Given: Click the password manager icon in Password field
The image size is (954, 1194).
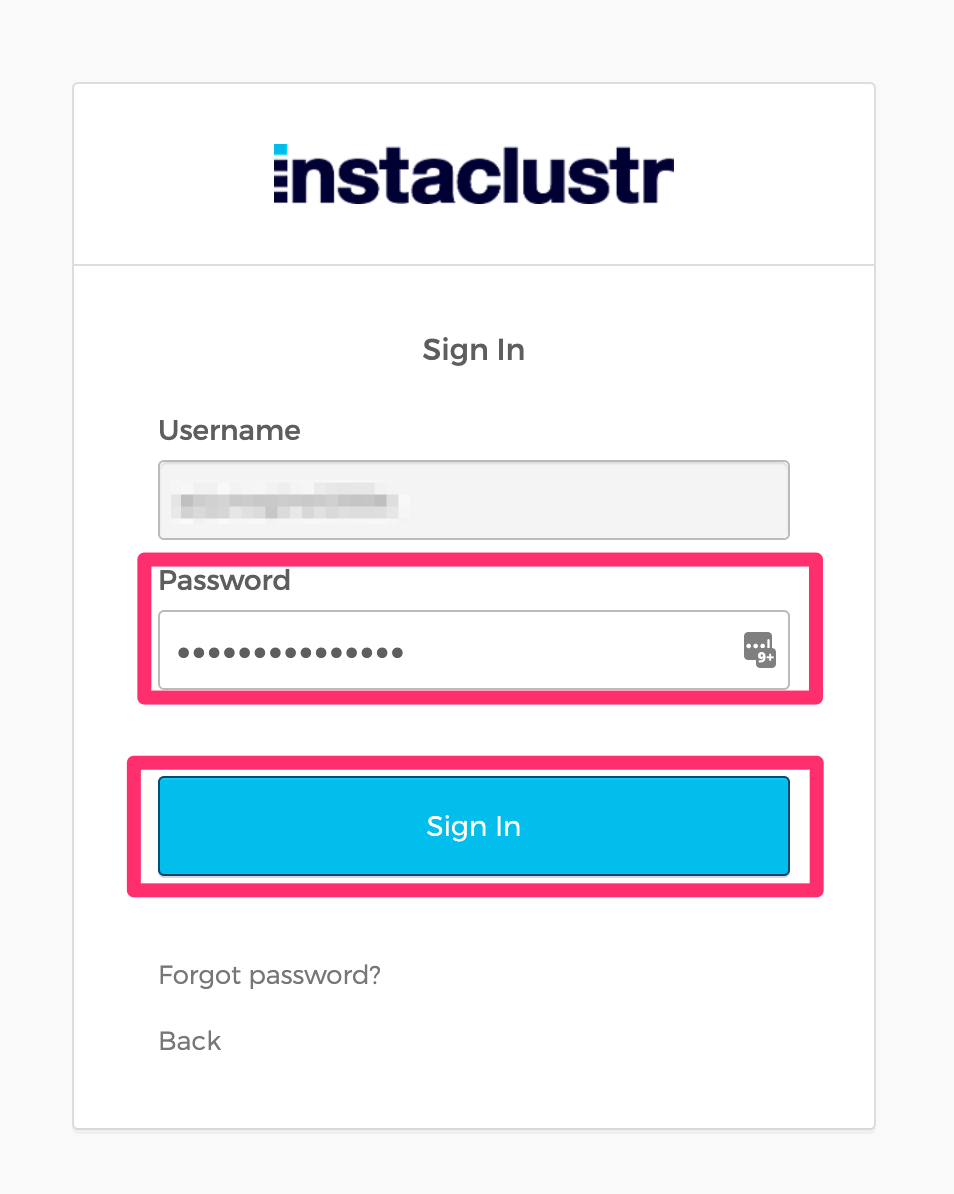Looking at the screenshot, I should coord(758,648).
